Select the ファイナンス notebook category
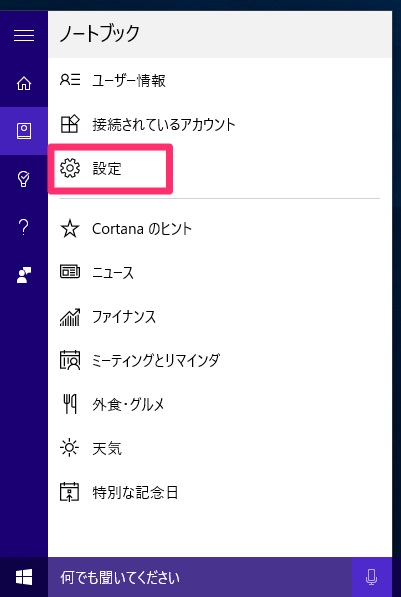This screenshot has height=597, width=401. [x=220, y=317]
